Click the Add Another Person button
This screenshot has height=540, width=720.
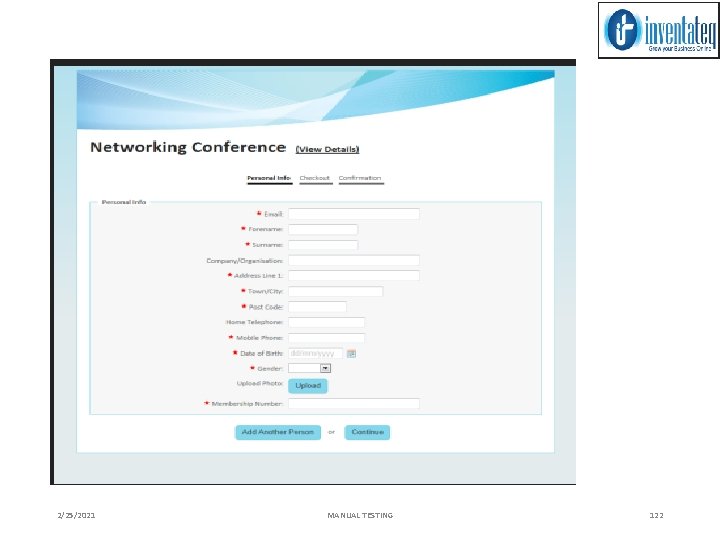(x=278, y=432)
